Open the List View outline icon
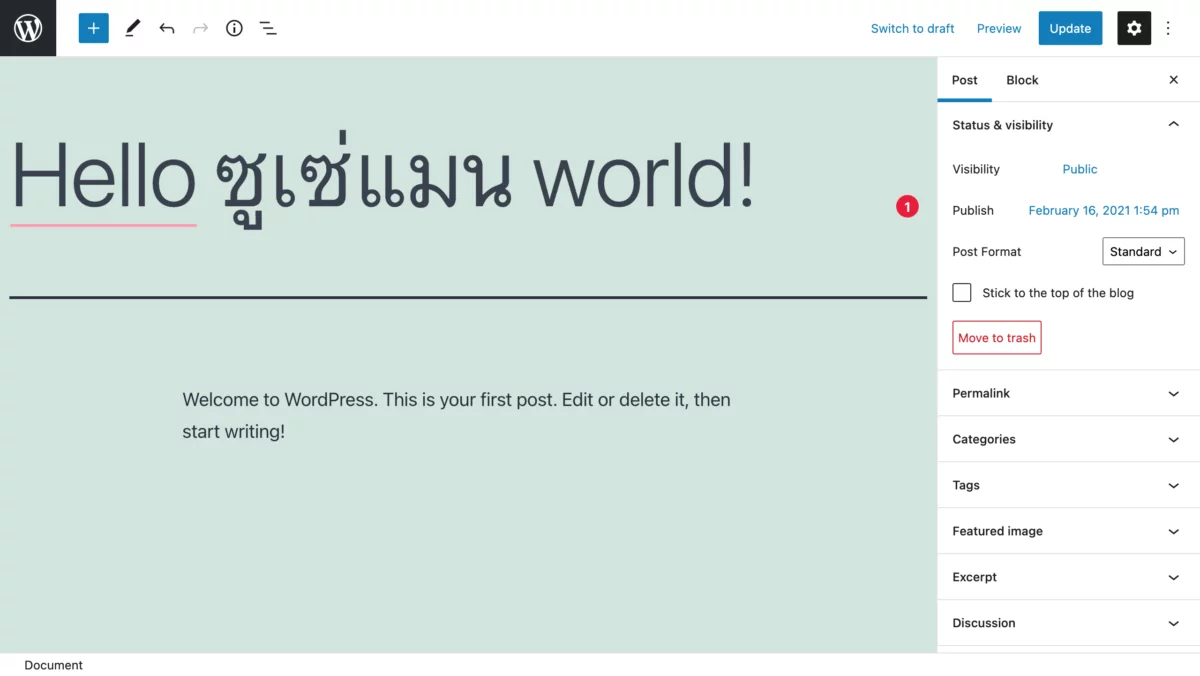The image size is (1200, 676). click(x=268, y=28)
